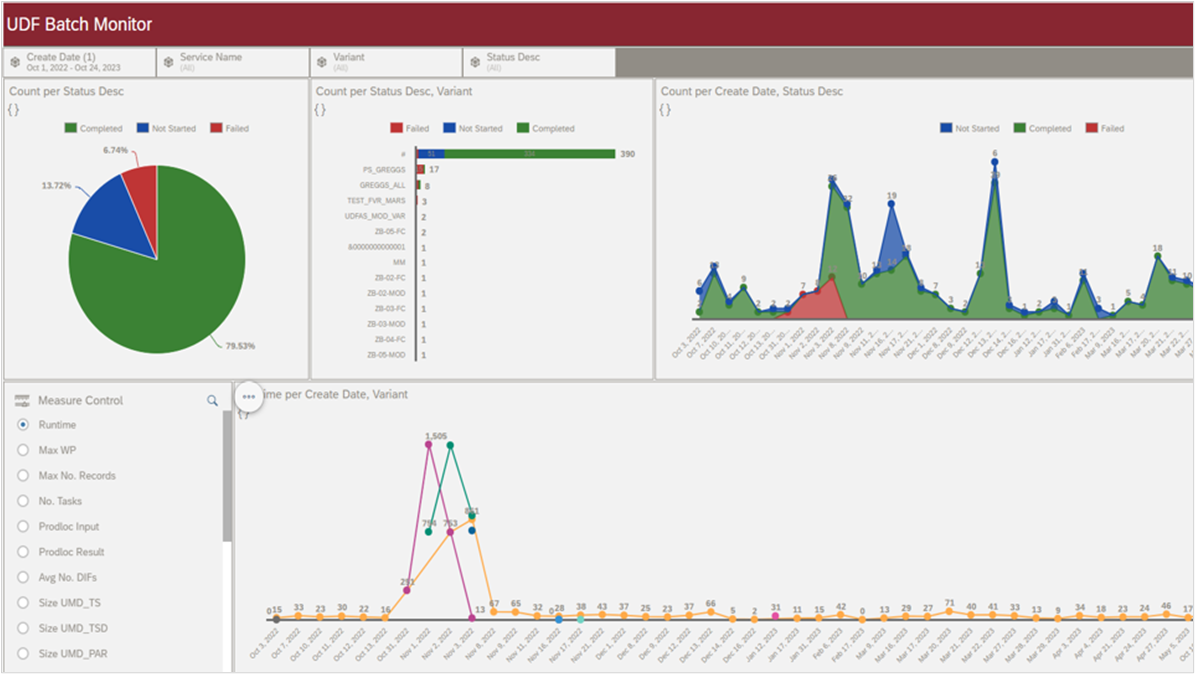Click the red Failed swatch in bar chart legend
This screenshot has width=1195, height=674.
click(x=397, y=129)
